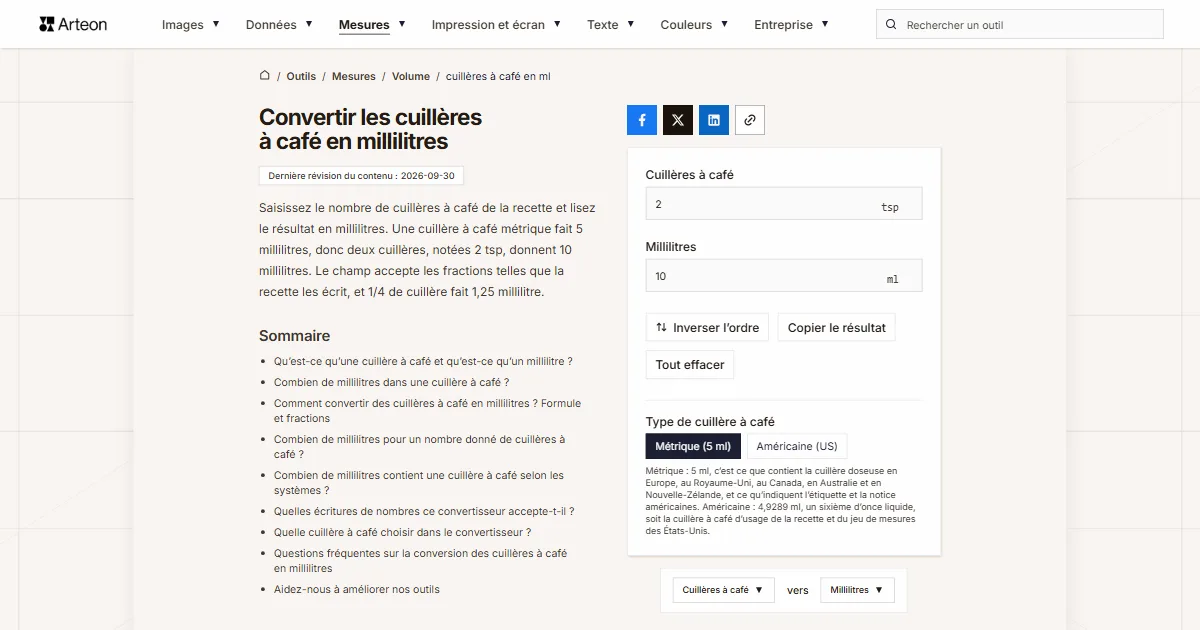Image resolution: width=1200 pixels, height=630 pixels.
Task: Open the Mesures menu
Action: [372, 25]
